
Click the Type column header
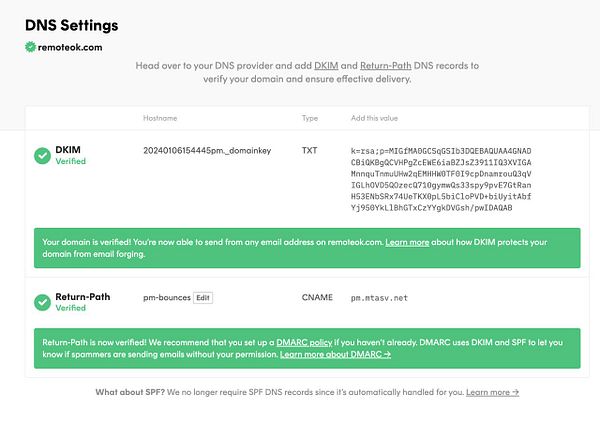pos(309,118)
